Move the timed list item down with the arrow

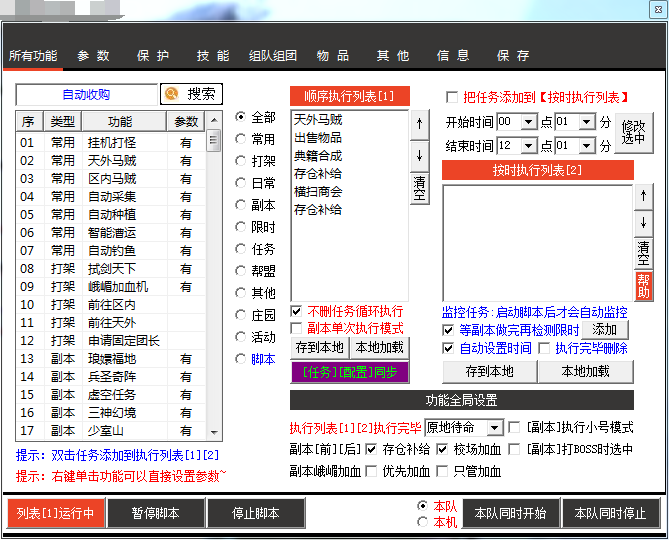643,223
